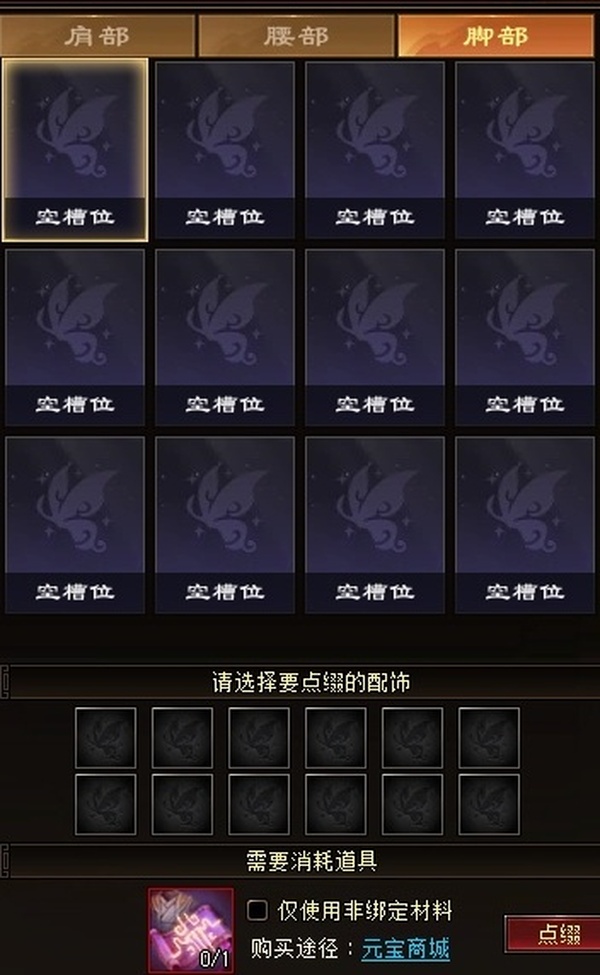Choose first butterfly slot in the middle row
This screenshot has height=975, width=600.
75,338
